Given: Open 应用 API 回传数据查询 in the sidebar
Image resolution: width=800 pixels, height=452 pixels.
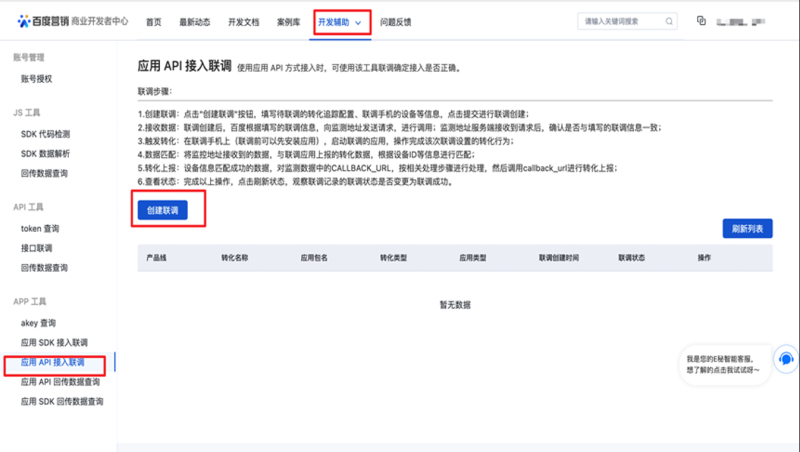Looking at the screenshot, I should (x=60, y=382).
